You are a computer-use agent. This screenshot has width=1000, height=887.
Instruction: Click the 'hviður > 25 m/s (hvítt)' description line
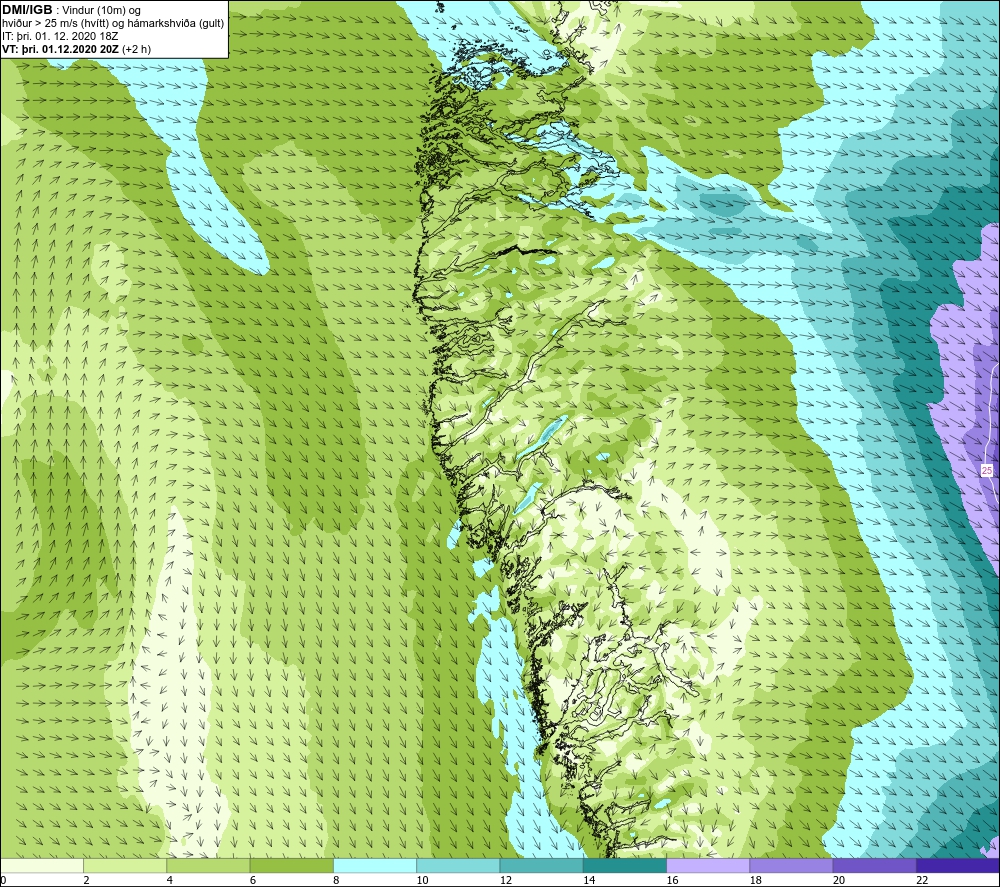(x=114, y=24)
